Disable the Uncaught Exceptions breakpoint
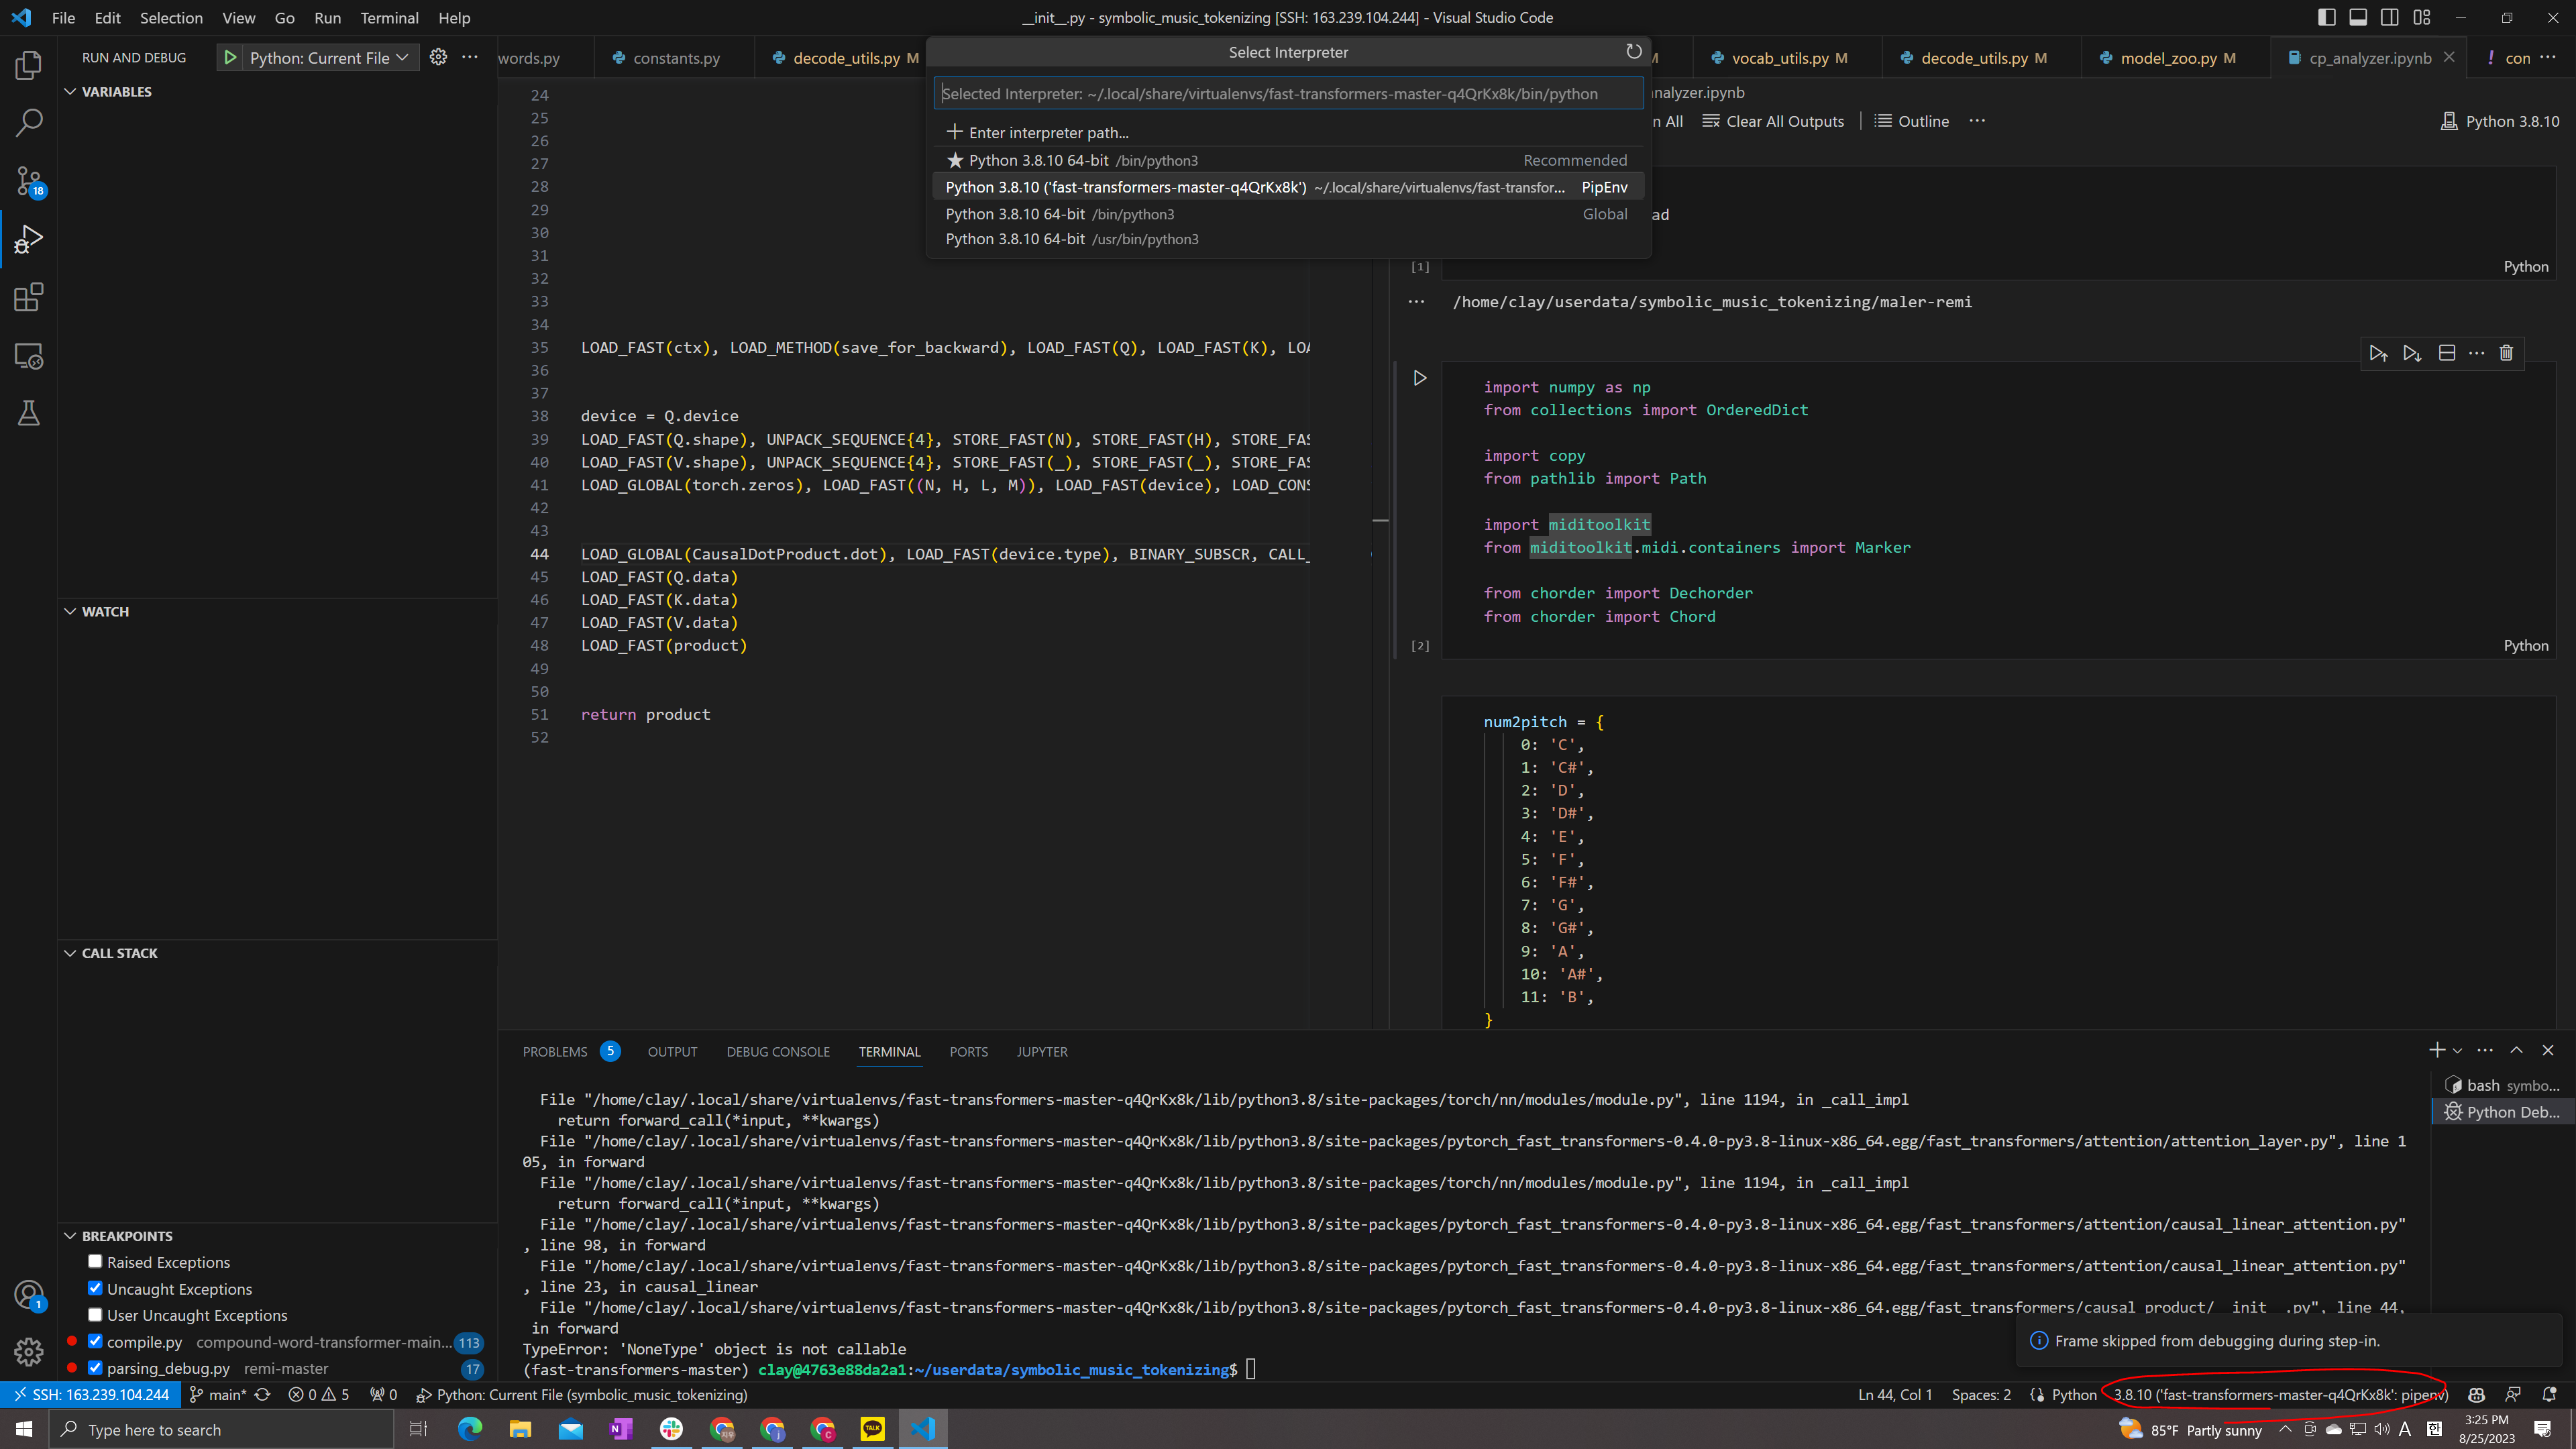Image resolution: width=2576 pixels, height=1449 pixels. coord(95,1288)
